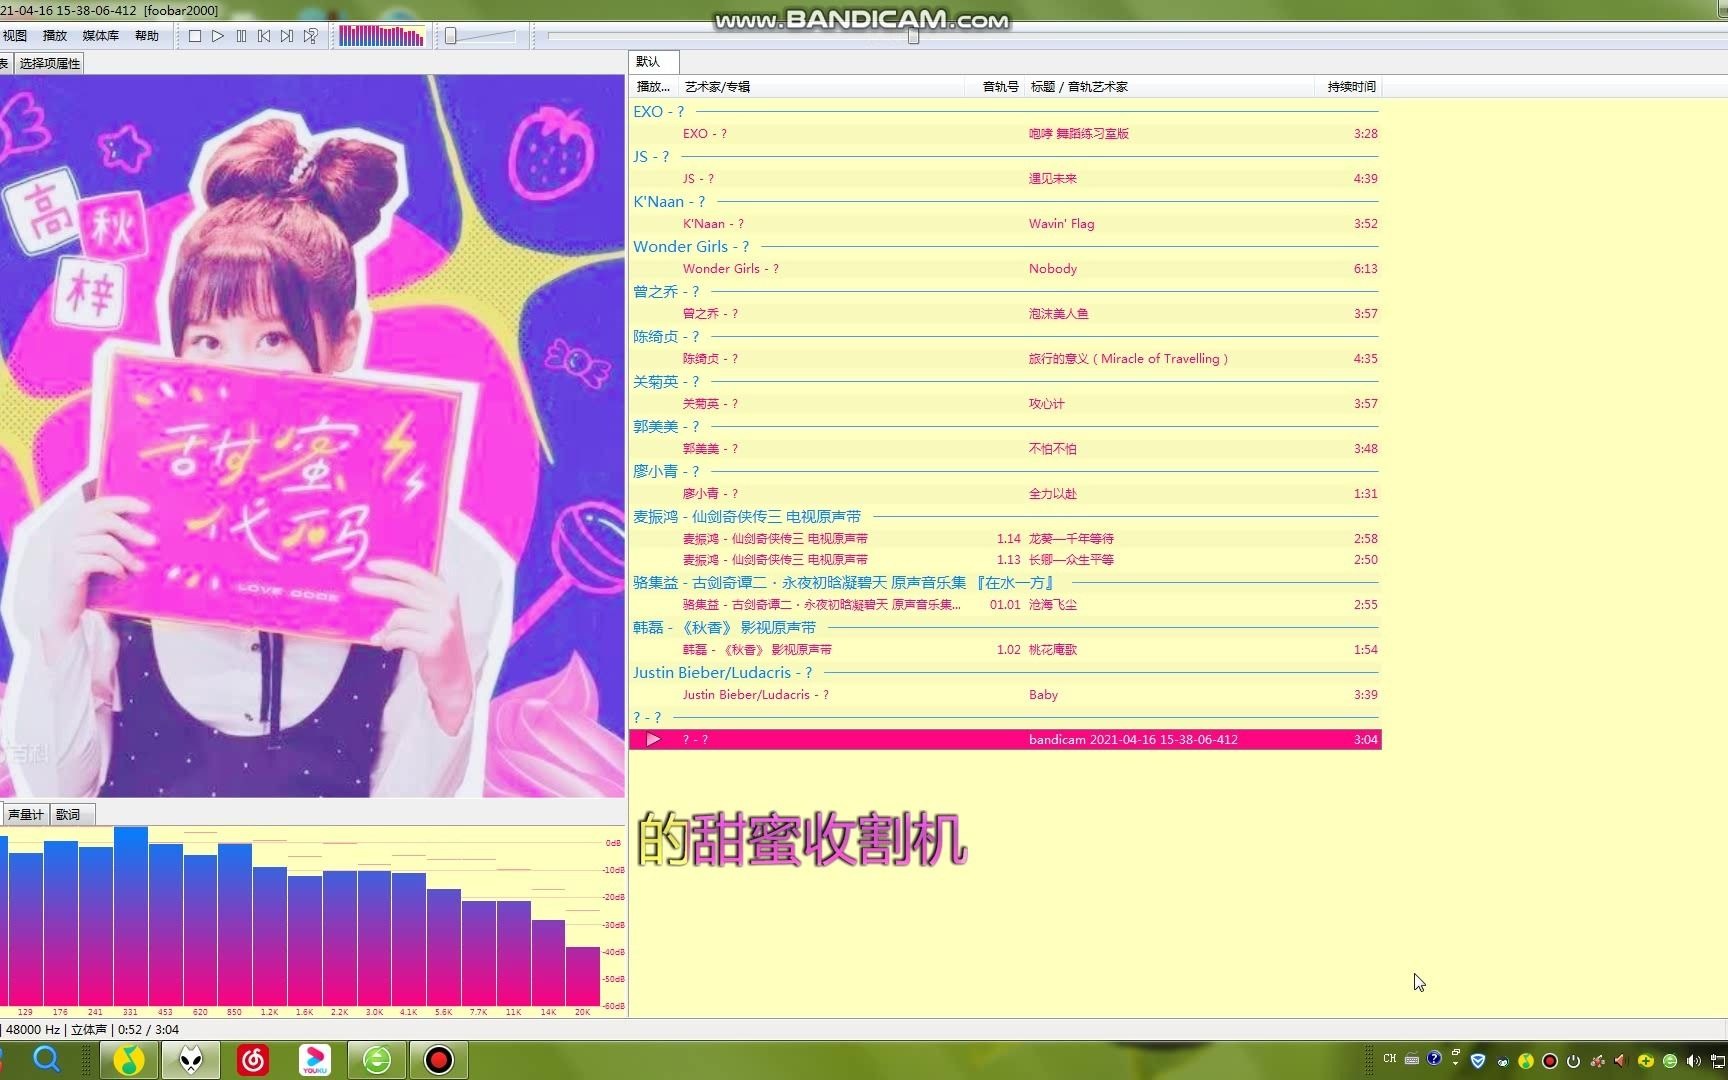
Task: Switch to the 声量计 tab
Action: pos(25,814)
